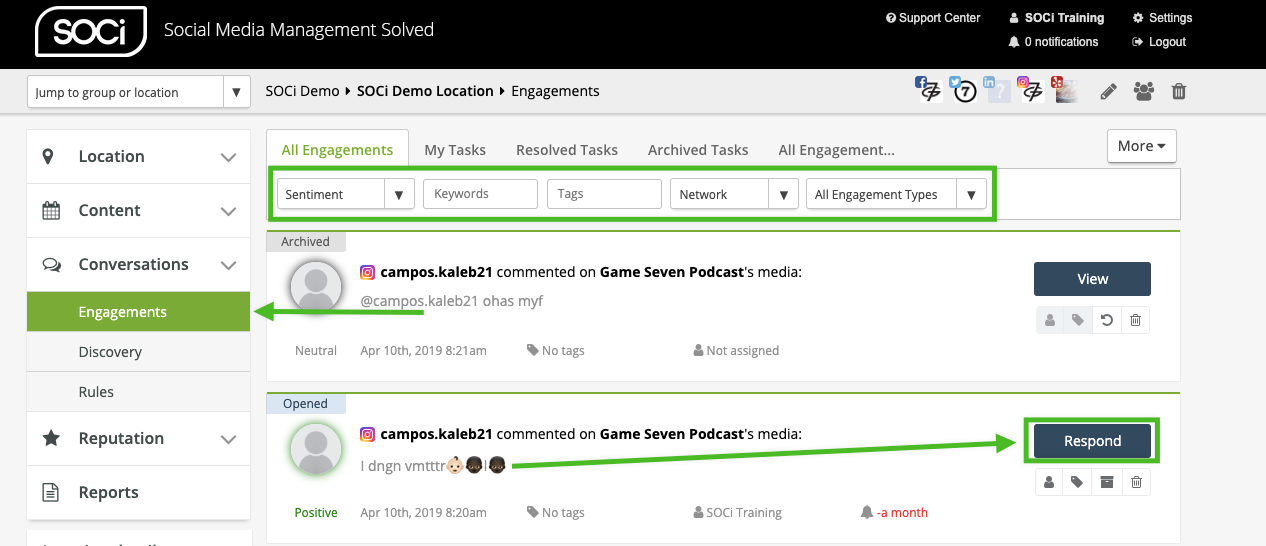Click the SOCi logo
The height and width of the screenshot is (546, 1266).
[x=89, y=30]
